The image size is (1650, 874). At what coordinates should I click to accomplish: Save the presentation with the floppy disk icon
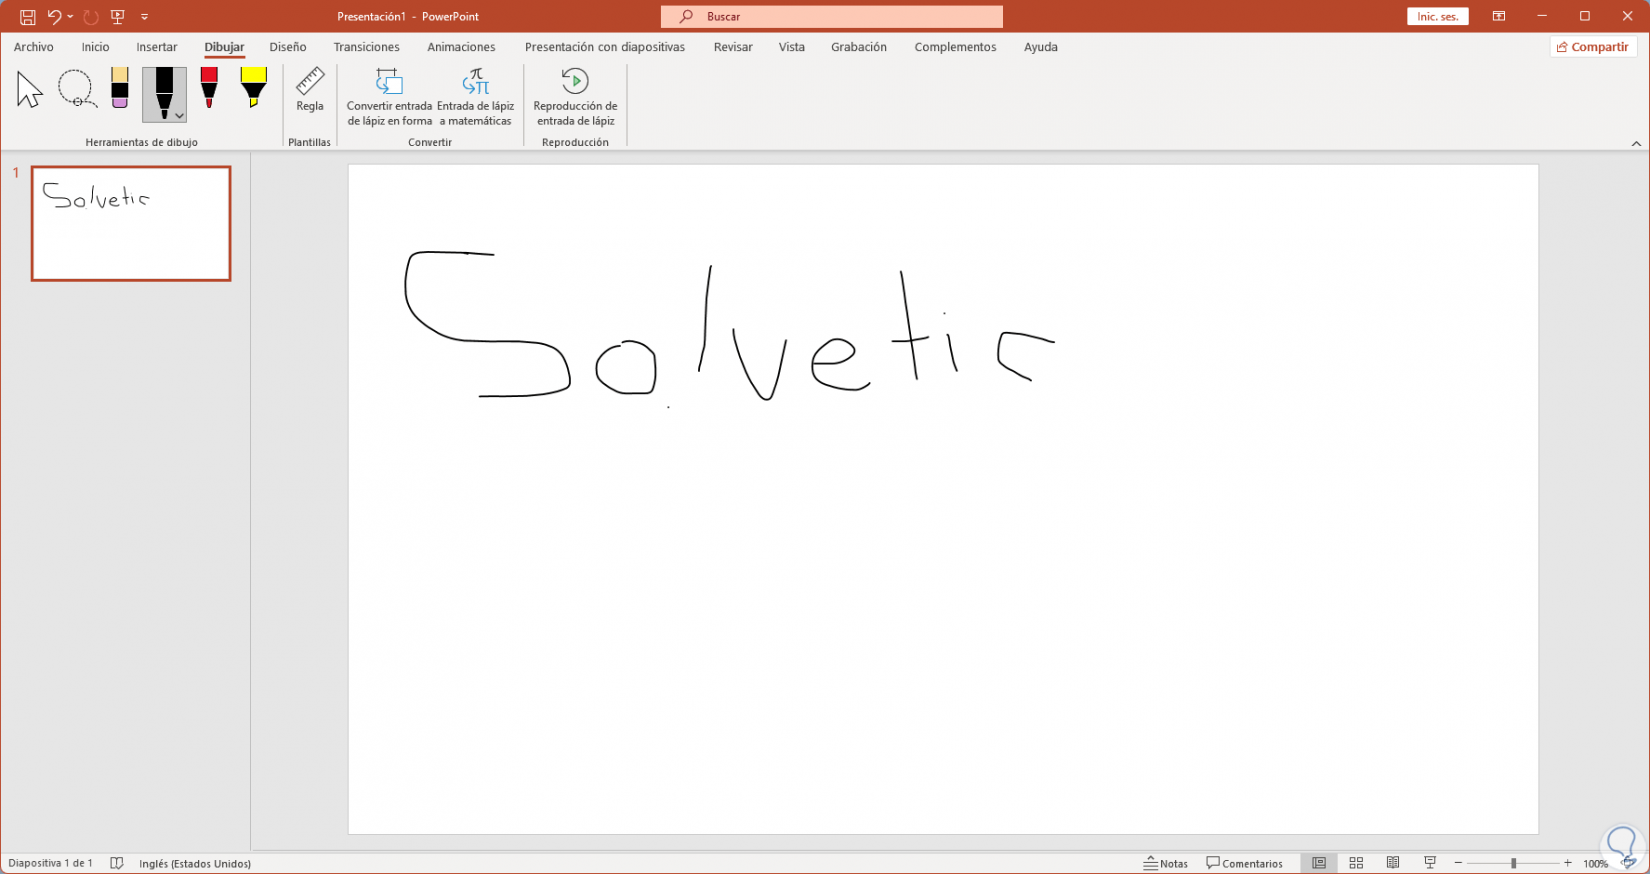[x=28, y=17]
